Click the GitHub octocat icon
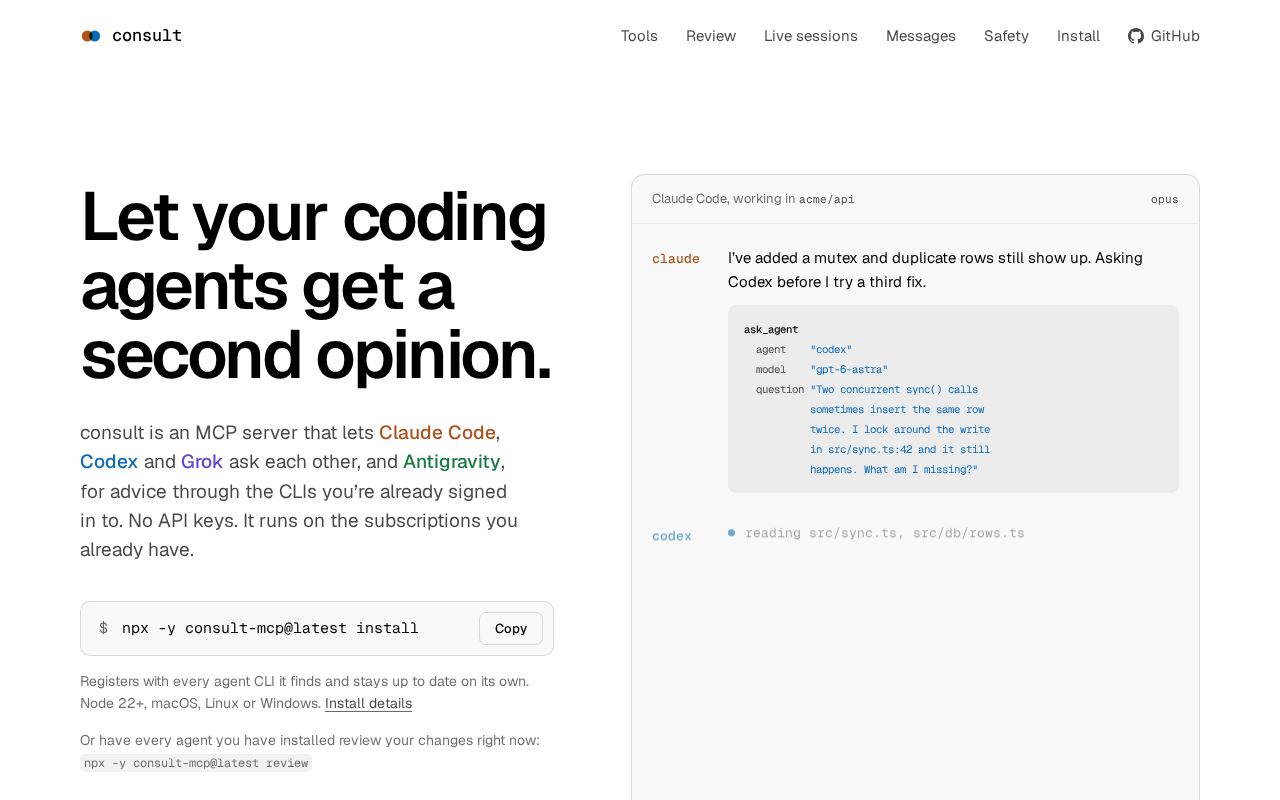 click(x=1136, y=36)
